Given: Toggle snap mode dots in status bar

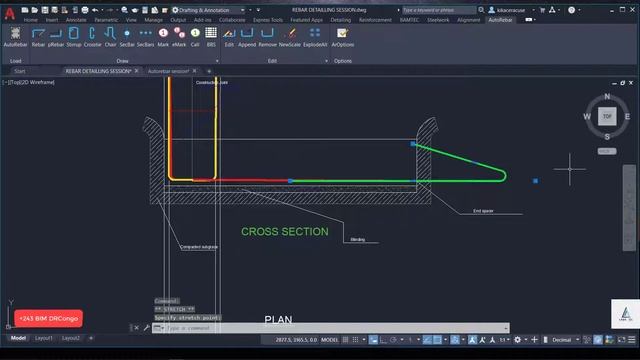Looking at the screenshot, I should point(356,340).
